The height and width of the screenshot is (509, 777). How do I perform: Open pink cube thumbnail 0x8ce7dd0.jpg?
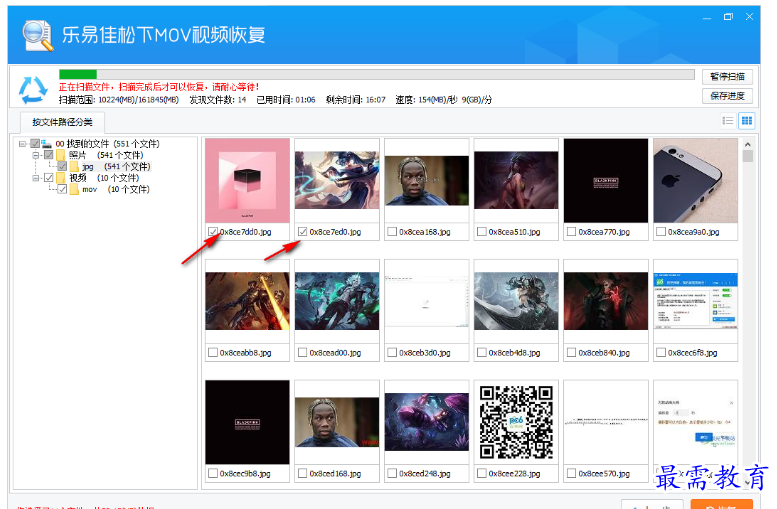tap(247, 181)
